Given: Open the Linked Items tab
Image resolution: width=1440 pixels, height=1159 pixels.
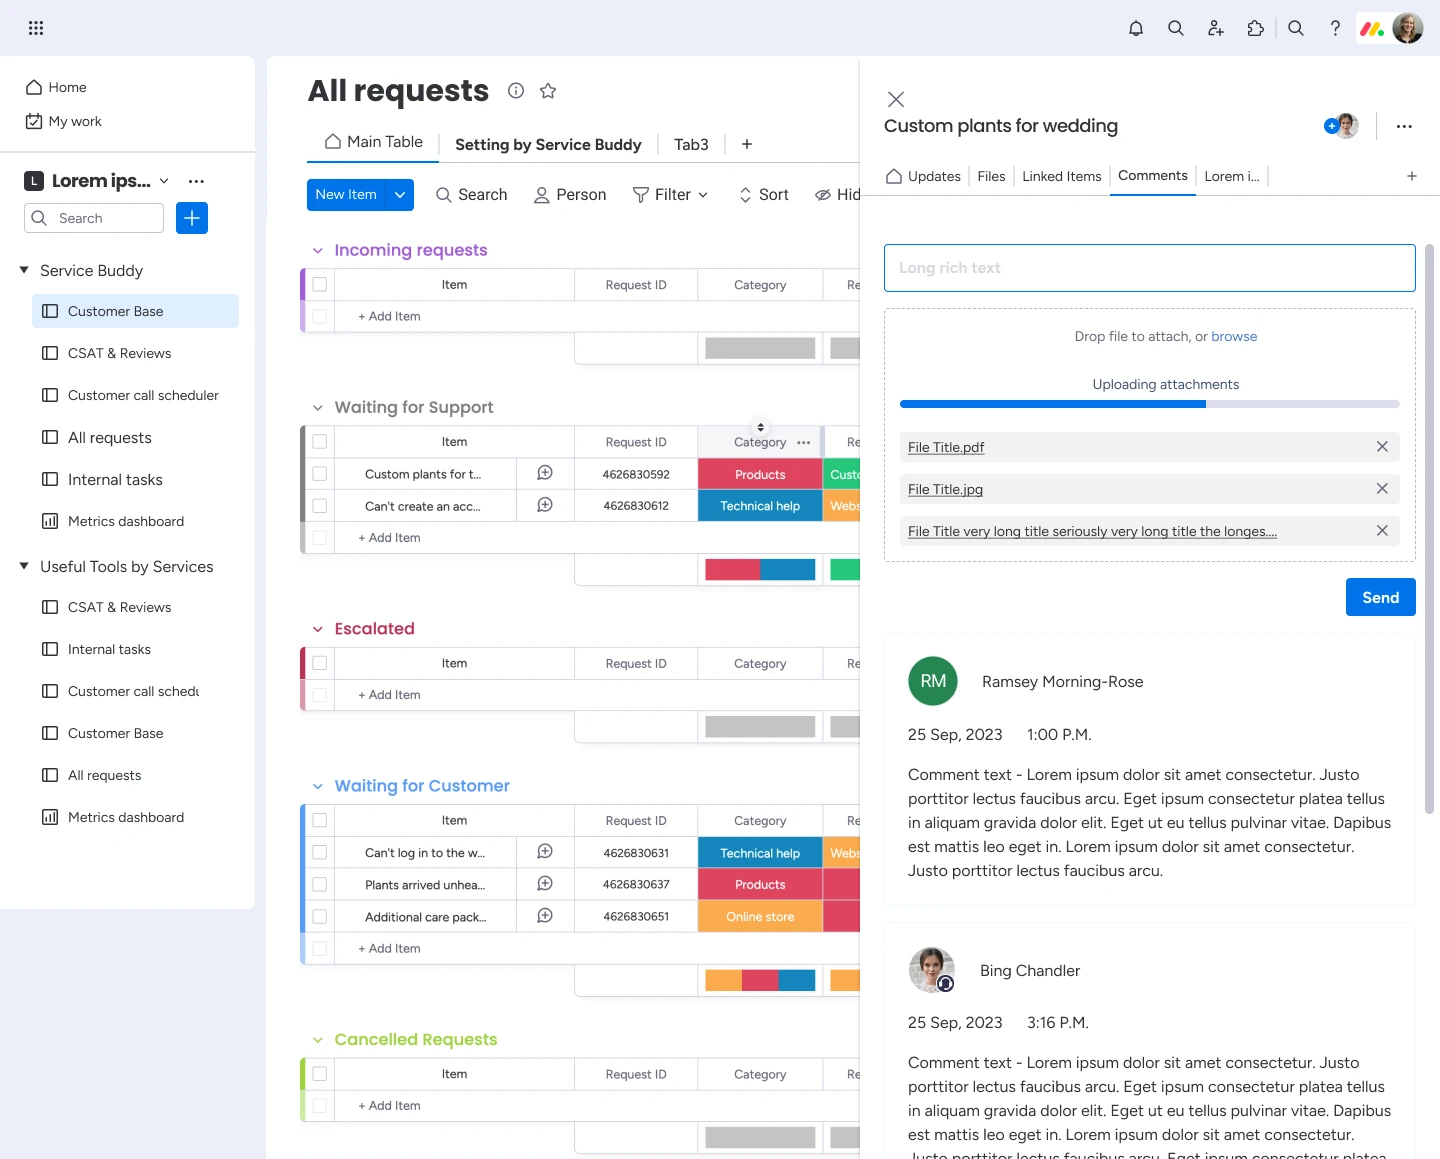Looking at the screenshot, I should point(1061,176).
